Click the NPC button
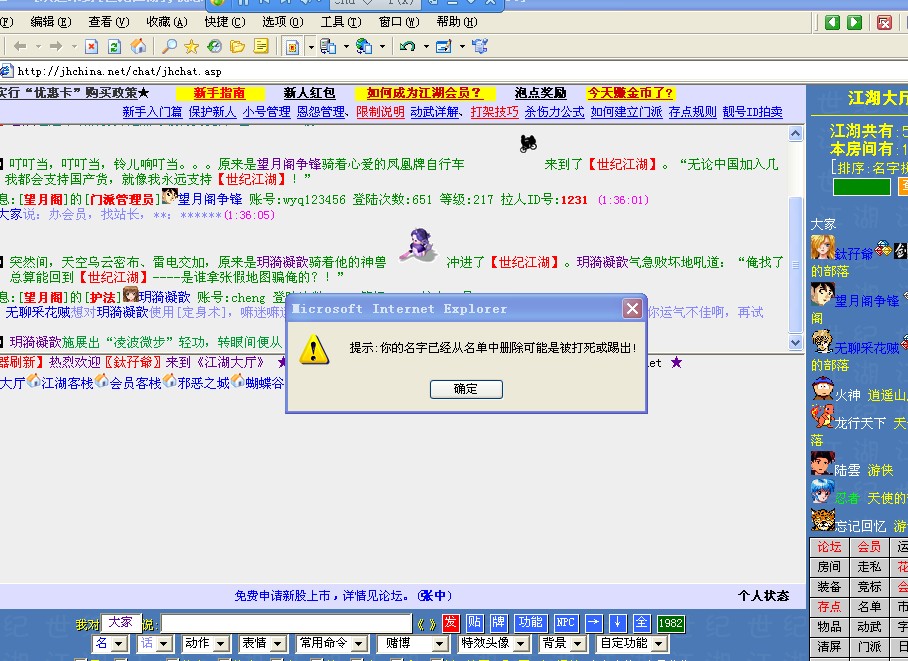This screenshot has width=908, height=661. 565,623
